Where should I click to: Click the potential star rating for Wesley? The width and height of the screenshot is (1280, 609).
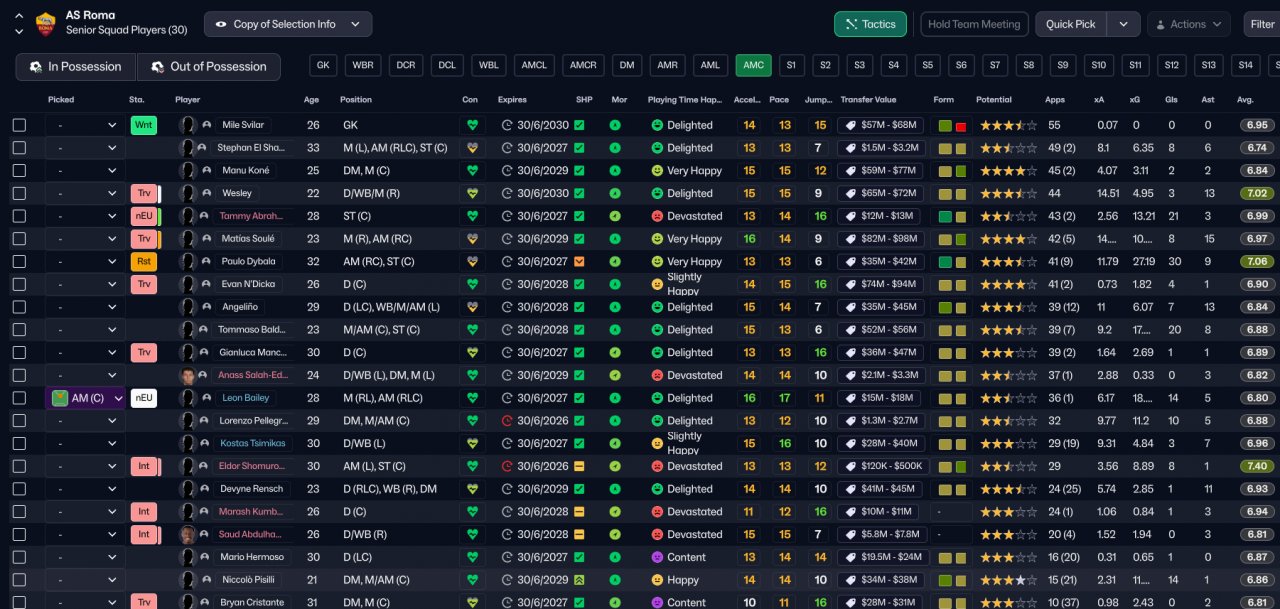point(1008,194)
